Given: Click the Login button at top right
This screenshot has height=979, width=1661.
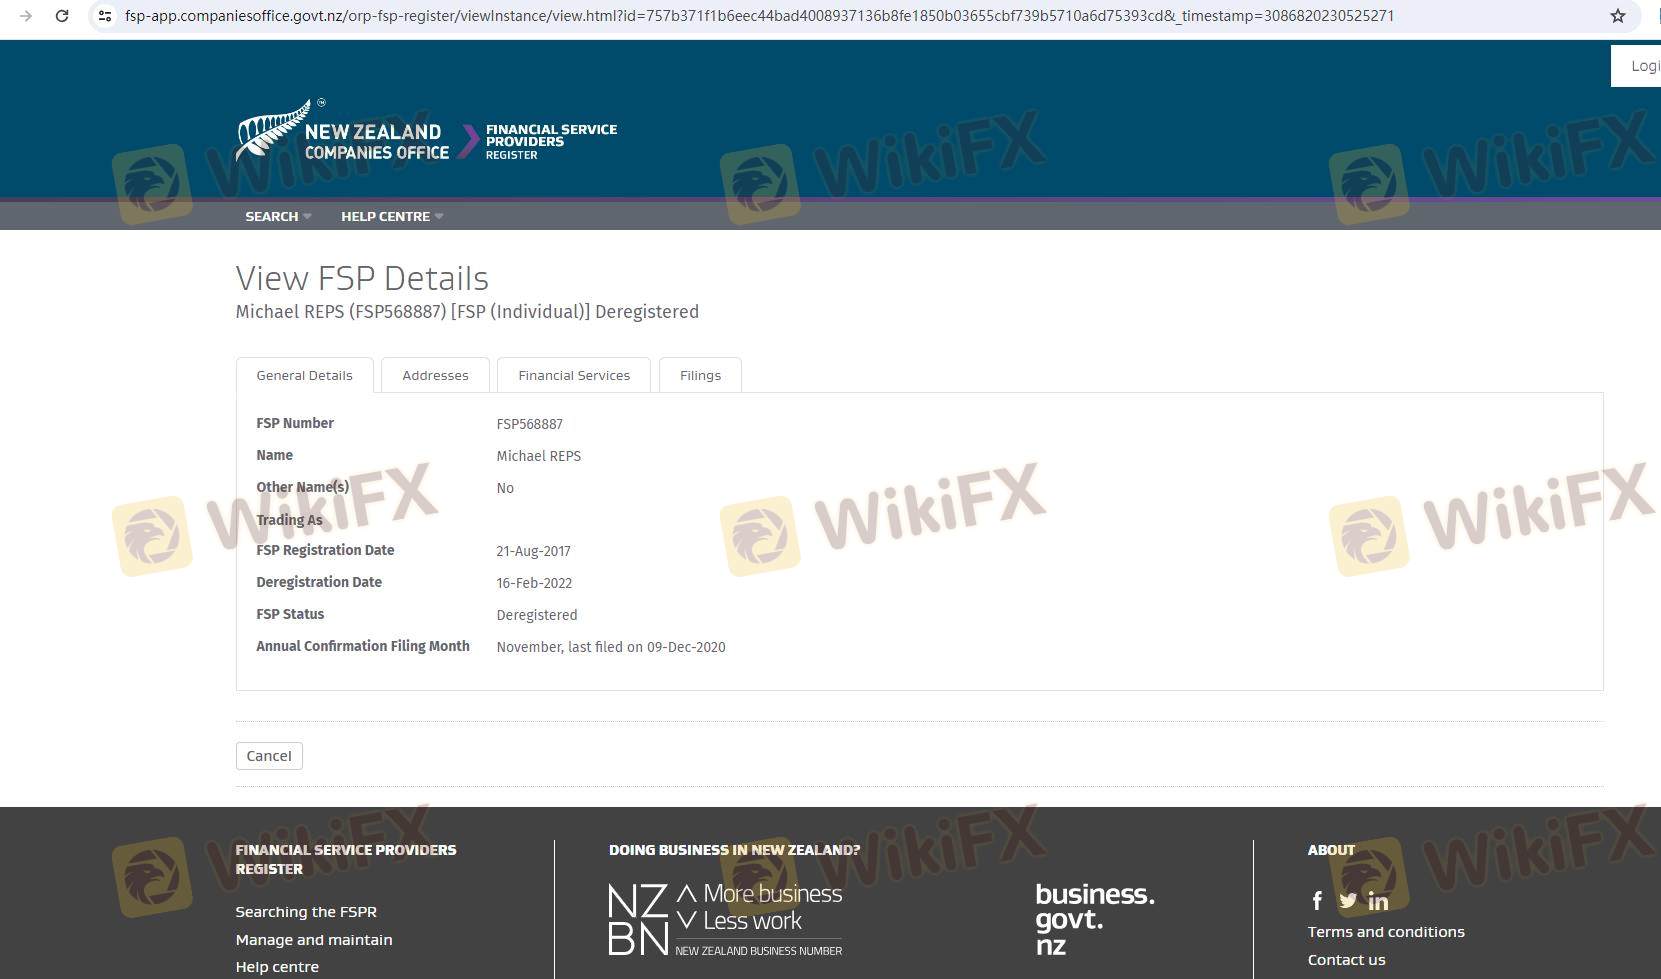Looking at the screenshot, I should tap(1637, 66).
